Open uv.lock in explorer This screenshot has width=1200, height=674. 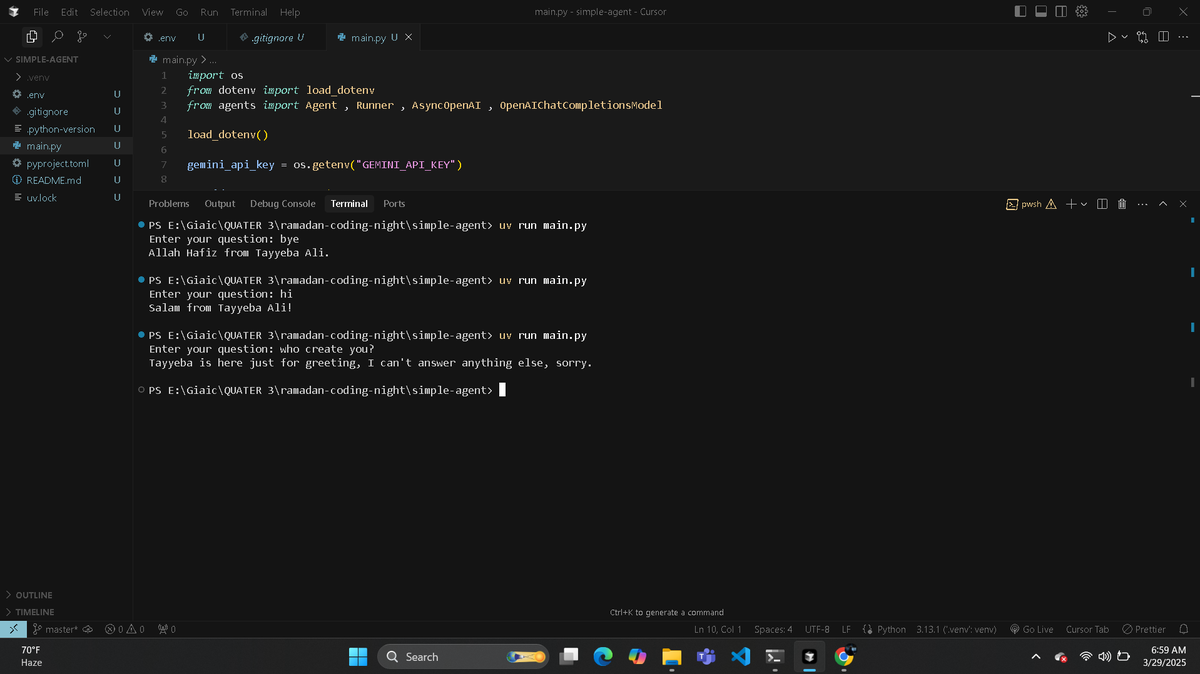coord(66,198)
